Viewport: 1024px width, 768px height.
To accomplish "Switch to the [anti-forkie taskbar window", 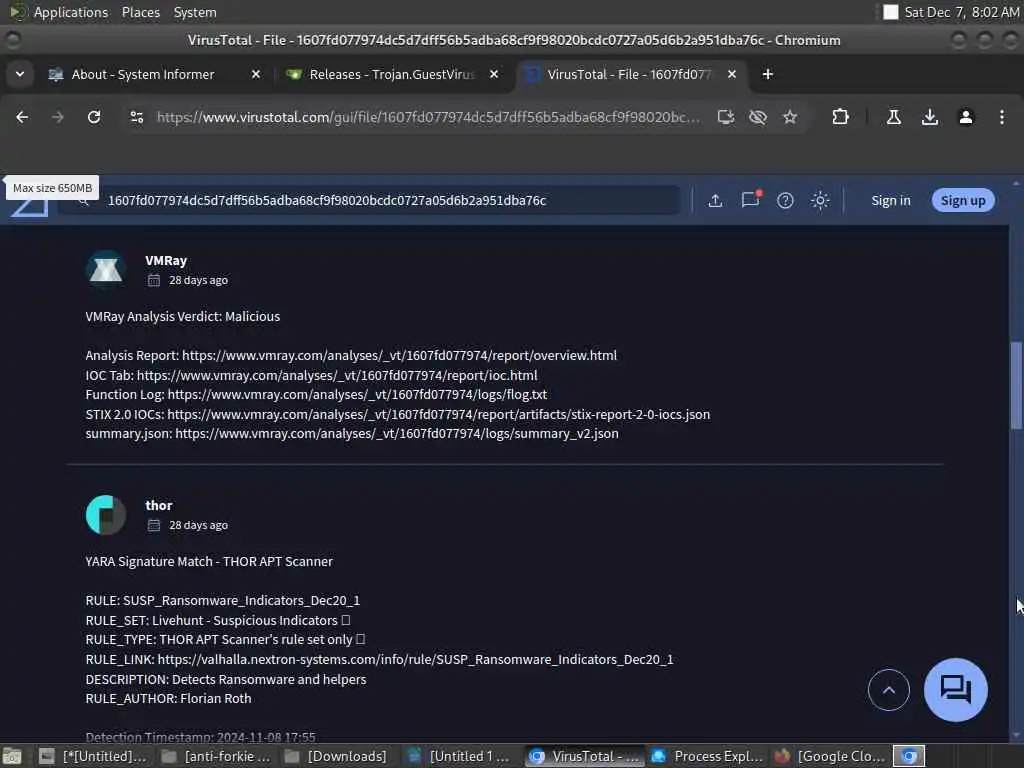I will pyautogui.click(x=216, y=756).
